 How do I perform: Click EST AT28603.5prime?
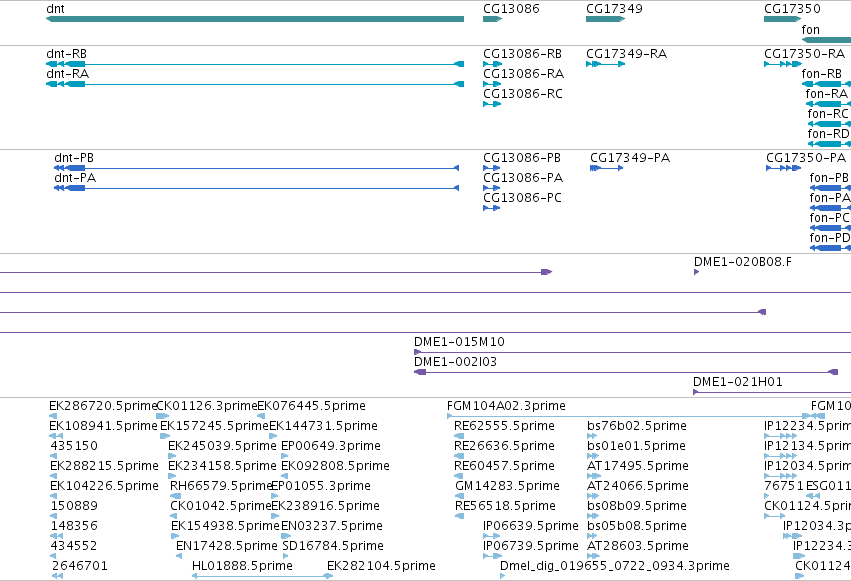593,557
